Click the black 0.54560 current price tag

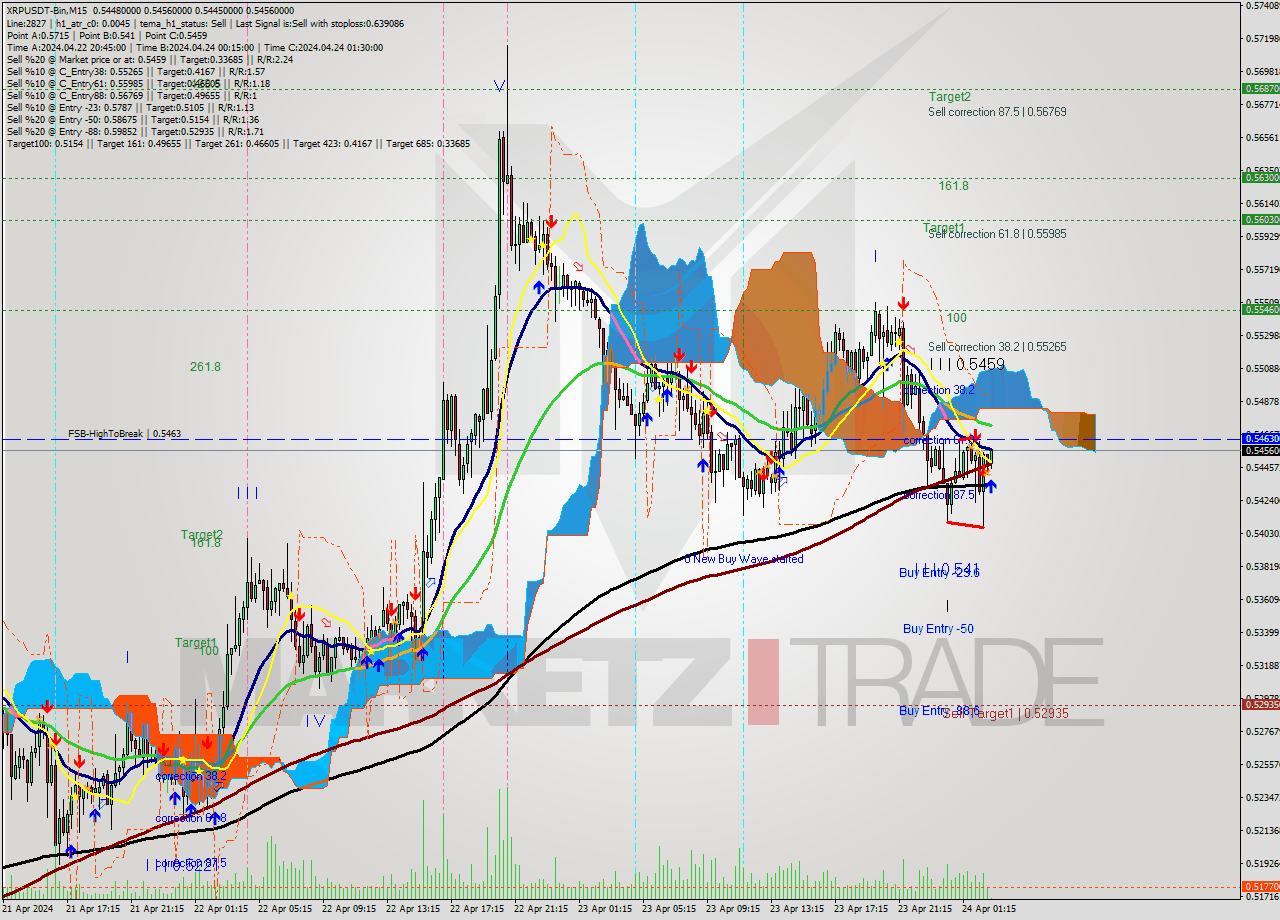coord(1260,450)
